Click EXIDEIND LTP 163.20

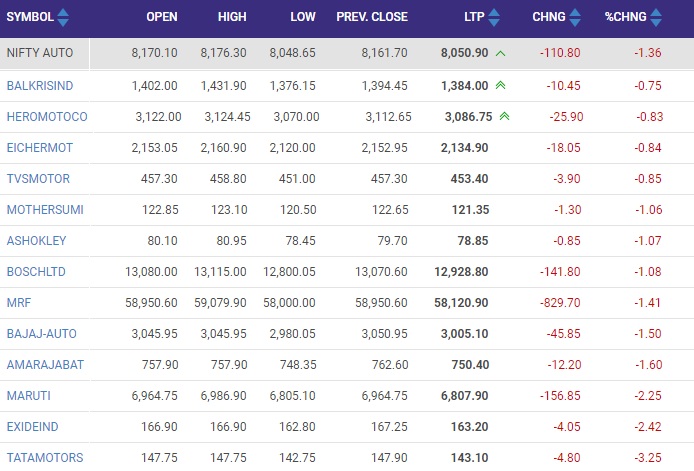pyautogui.click(x=470, y=426)
